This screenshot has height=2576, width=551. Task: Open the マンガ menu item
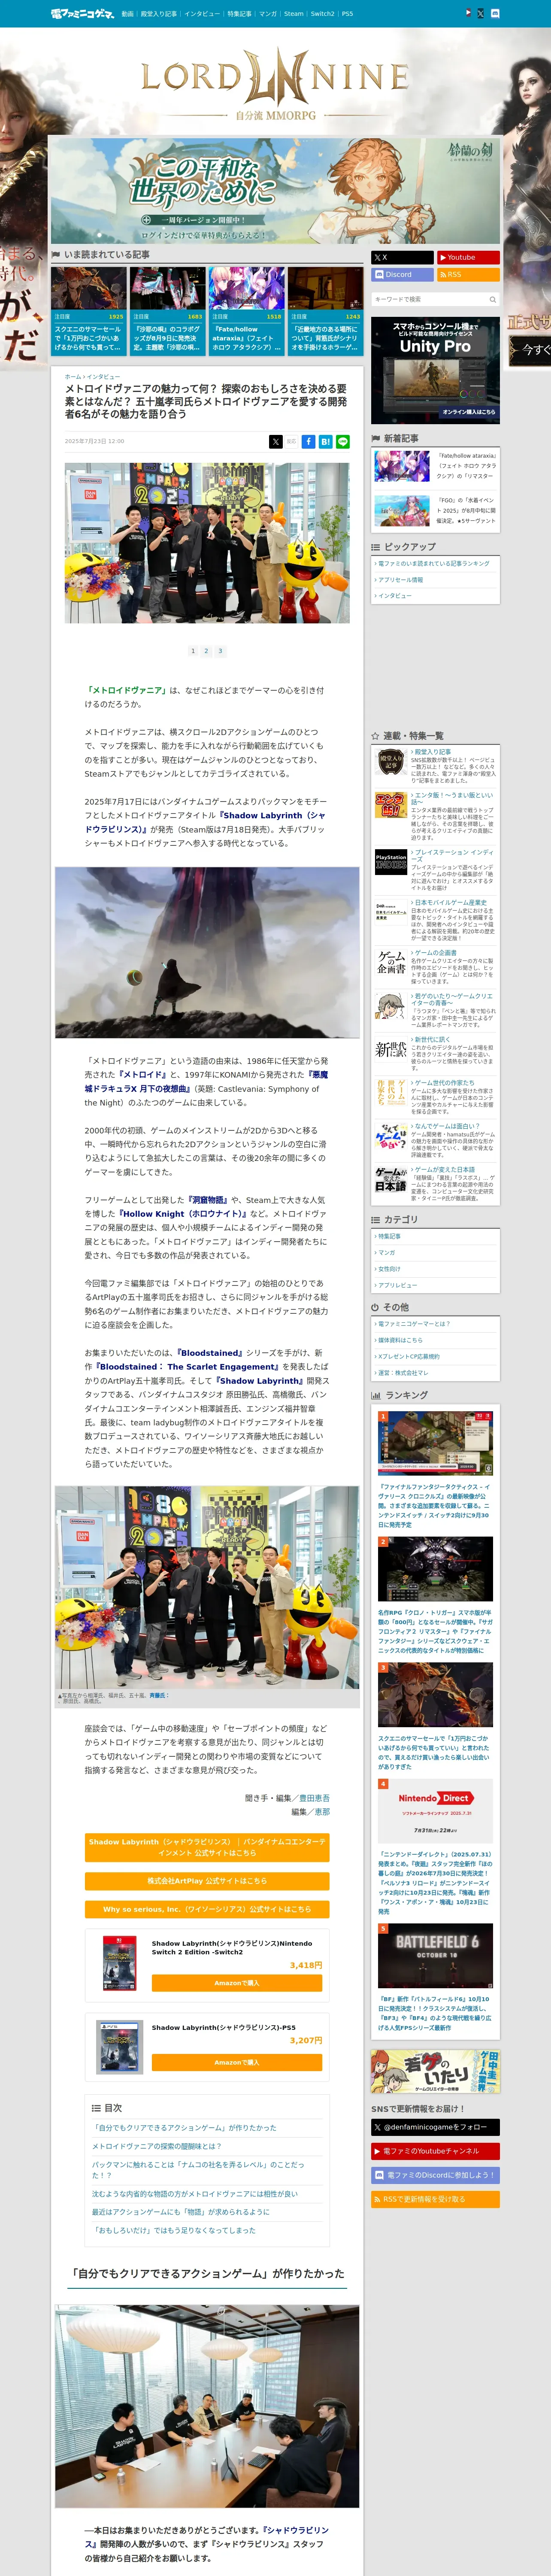click(268, 14)
